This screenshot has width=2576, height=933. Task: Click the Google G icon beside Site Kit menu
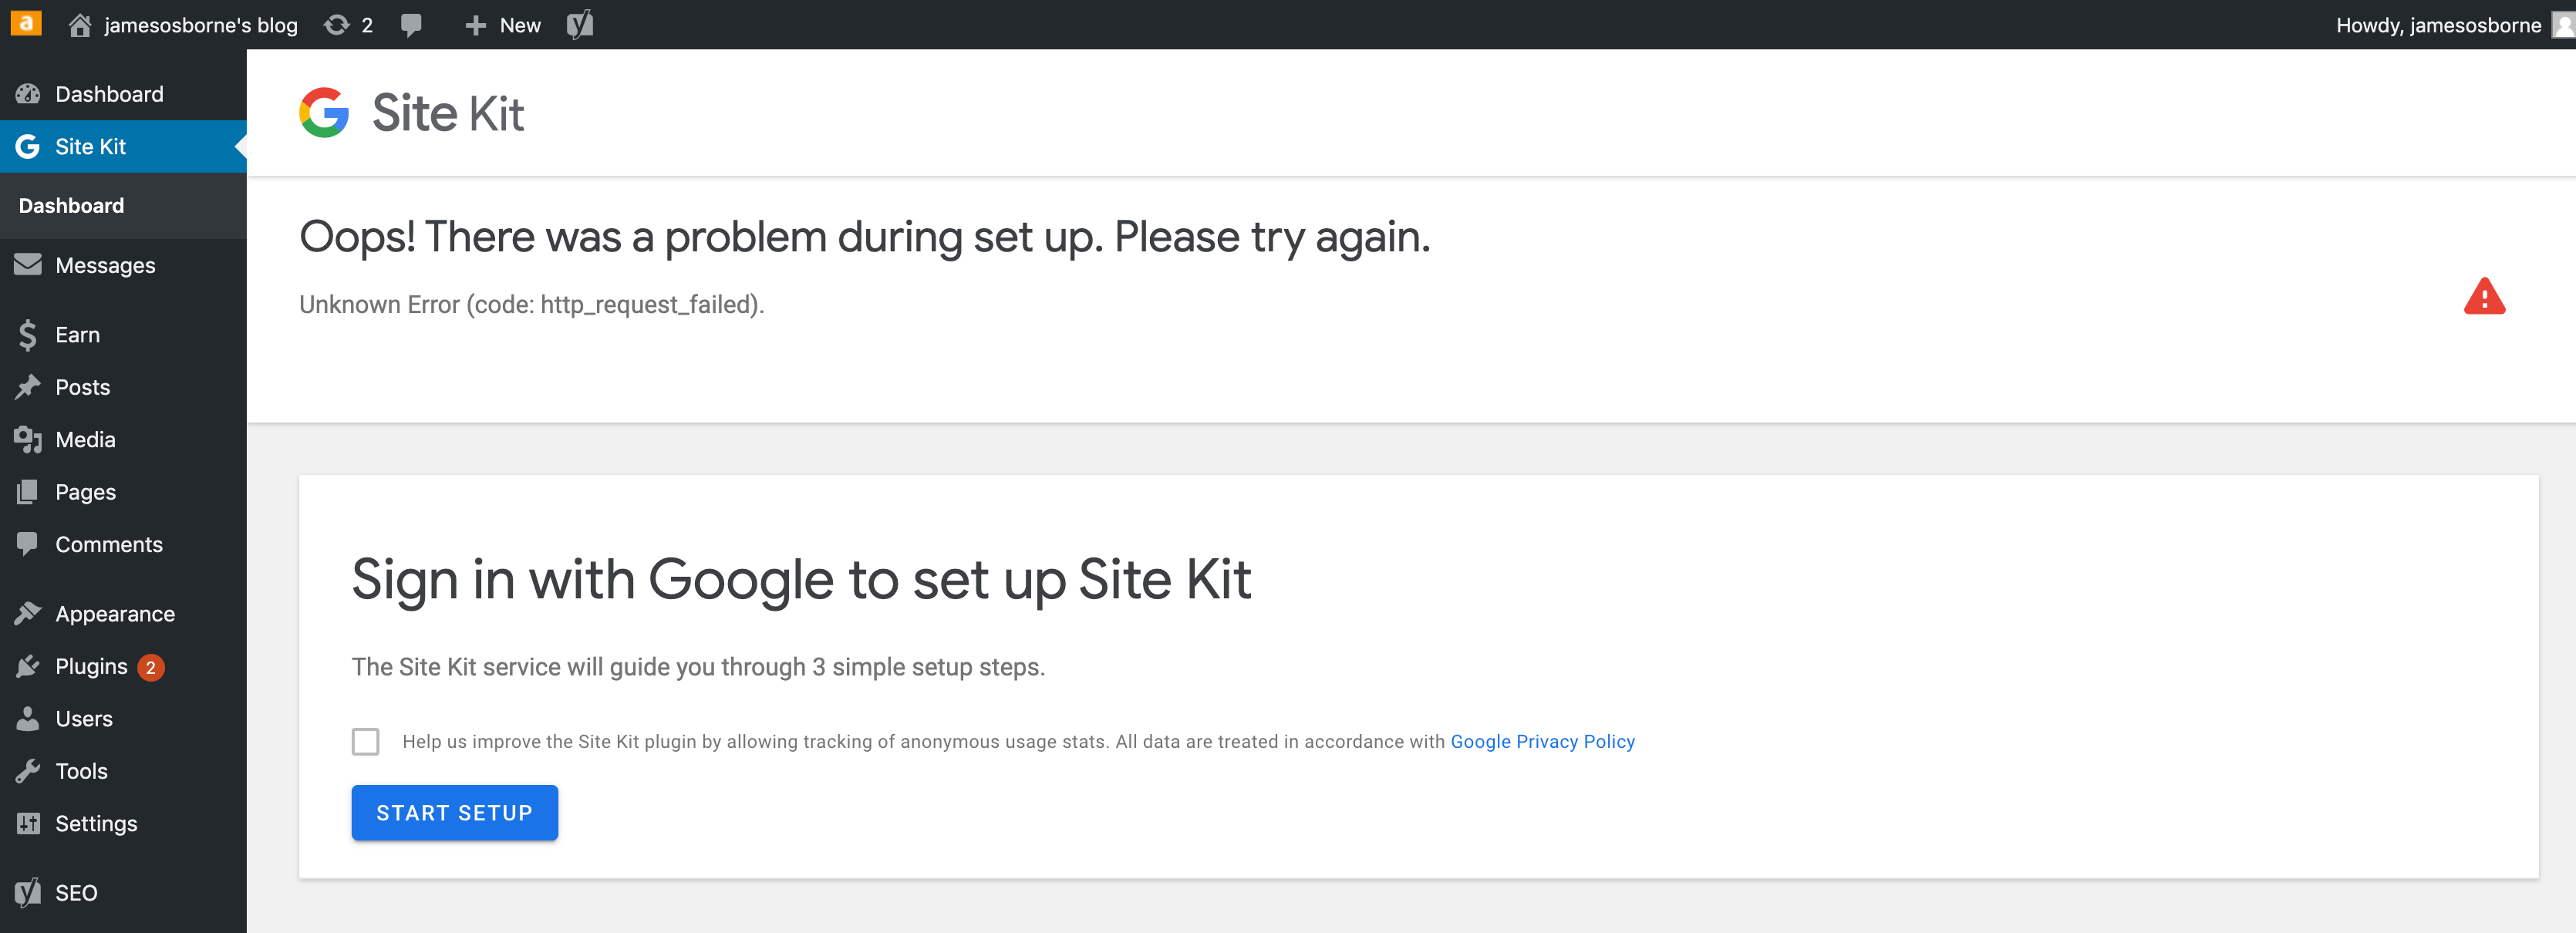[x=28, y=146]
